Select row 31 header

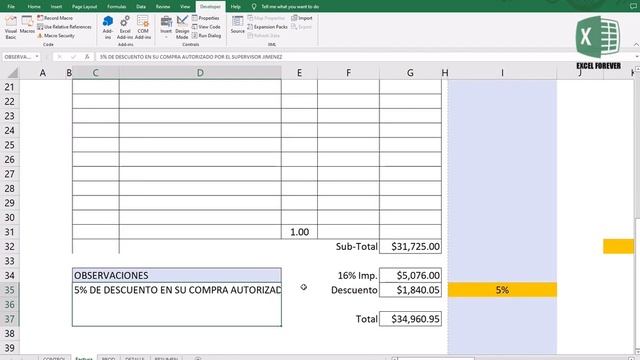[x=9, y=232]
